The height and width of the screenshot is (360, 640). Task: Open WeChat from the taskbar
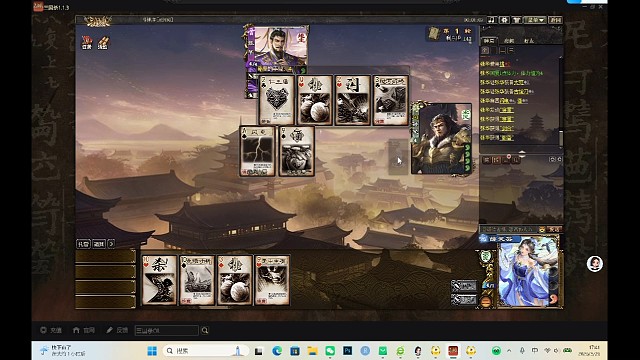click(330, 351)
